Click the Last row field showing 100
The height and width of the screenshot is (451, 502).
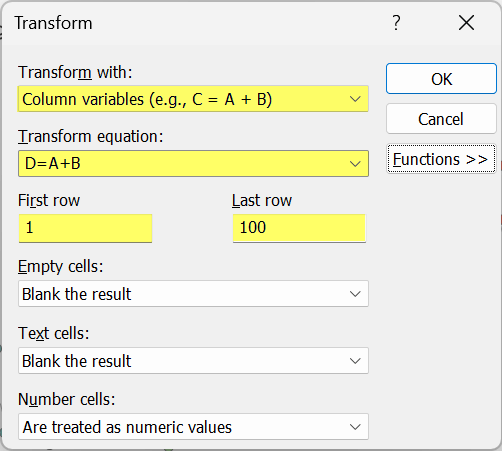(x=299, y=228)
